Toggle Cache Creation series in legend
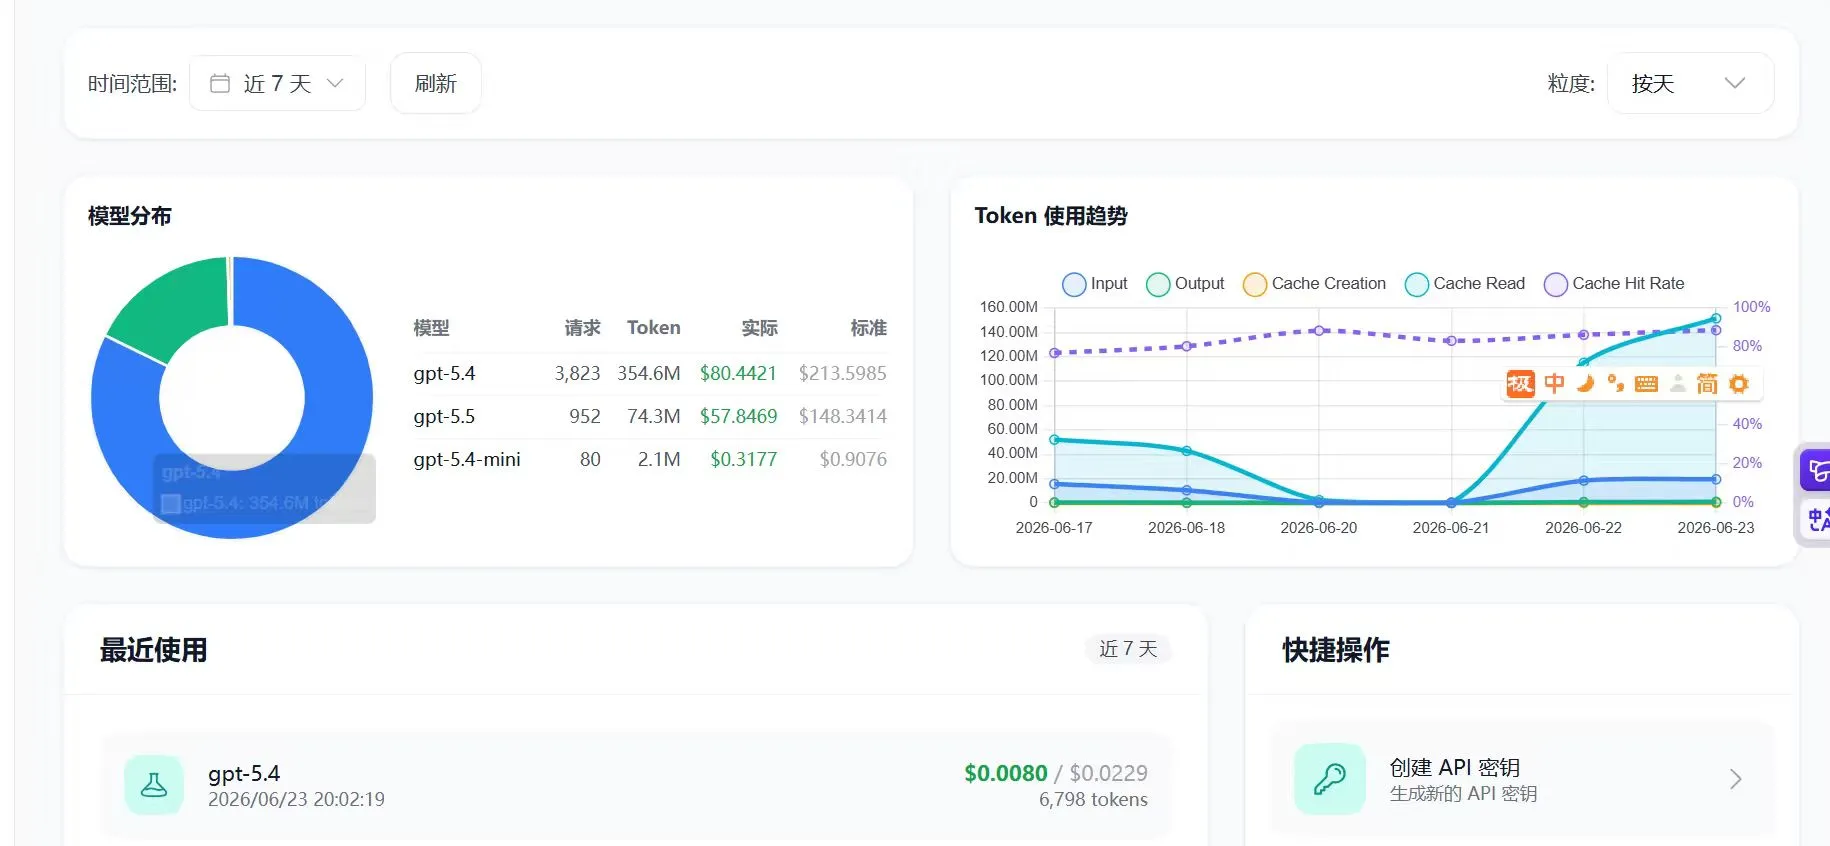 pyautogui.click(x=1314, y=284)
